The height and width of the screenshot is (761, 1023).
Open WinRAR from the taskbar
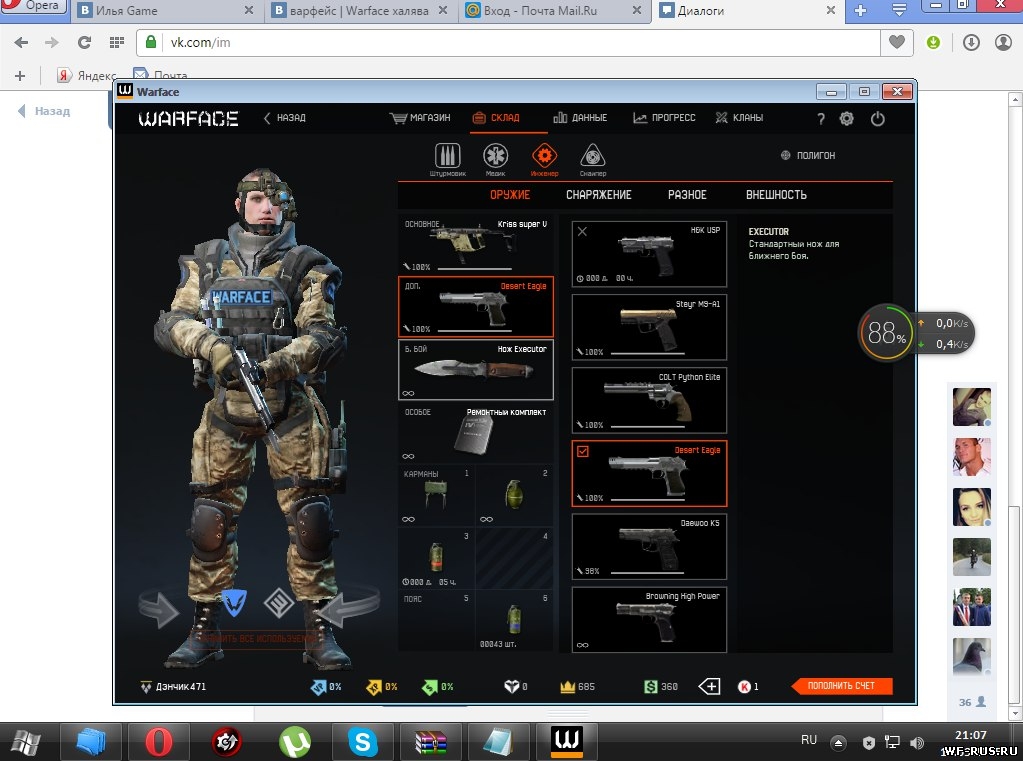click(431, 742)
